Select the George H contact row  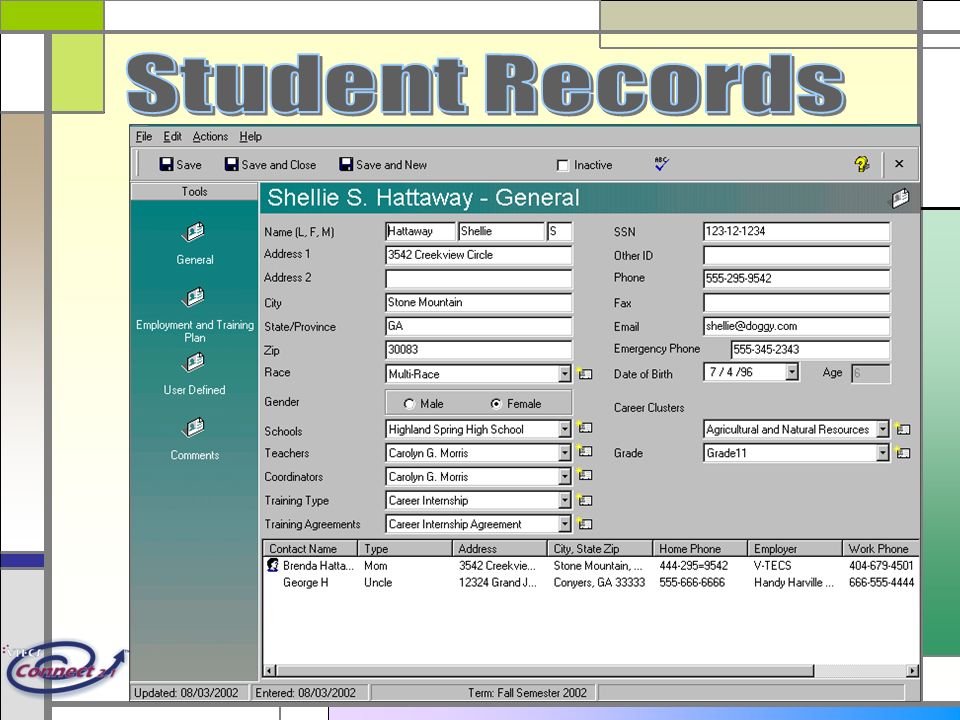pyautogui.click(x=591, y=582)
